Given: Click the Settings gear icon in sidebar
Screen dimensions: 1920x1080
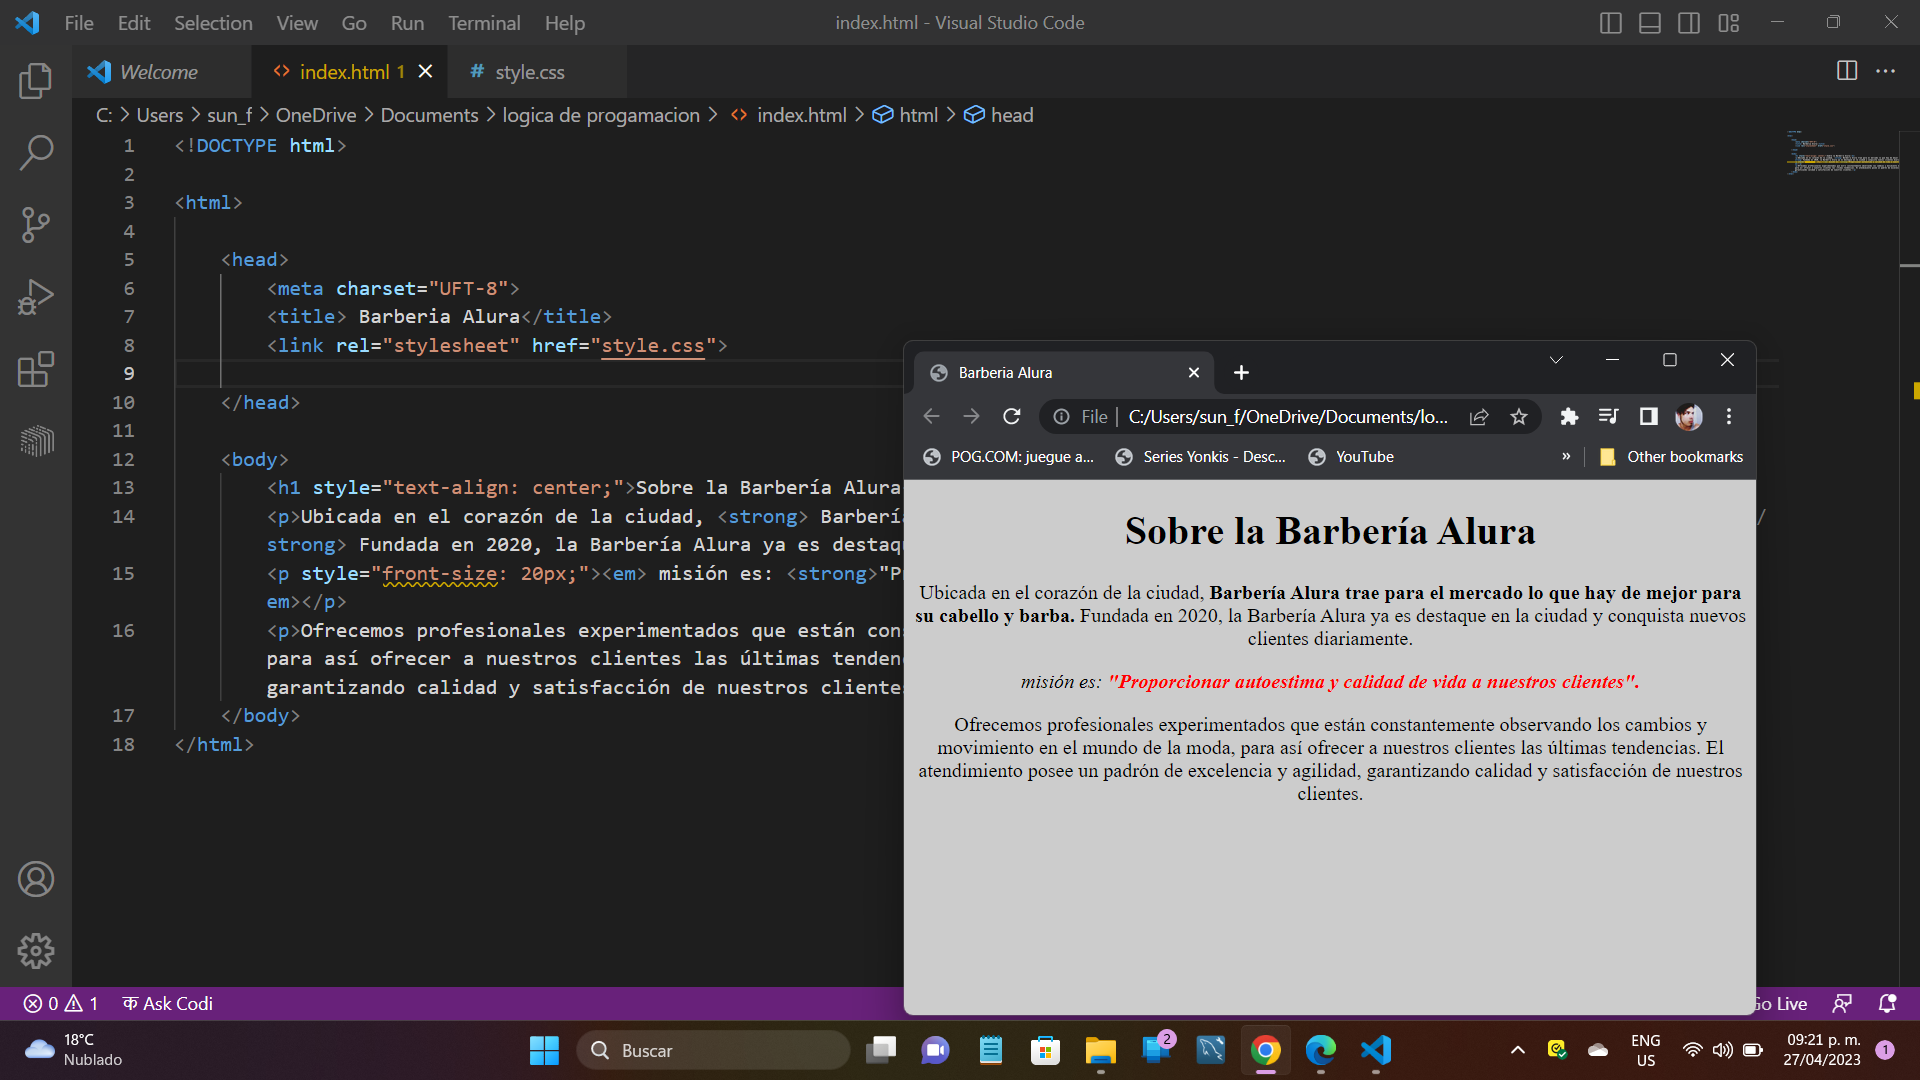Looking at the screenshot, I should [36, 949].
